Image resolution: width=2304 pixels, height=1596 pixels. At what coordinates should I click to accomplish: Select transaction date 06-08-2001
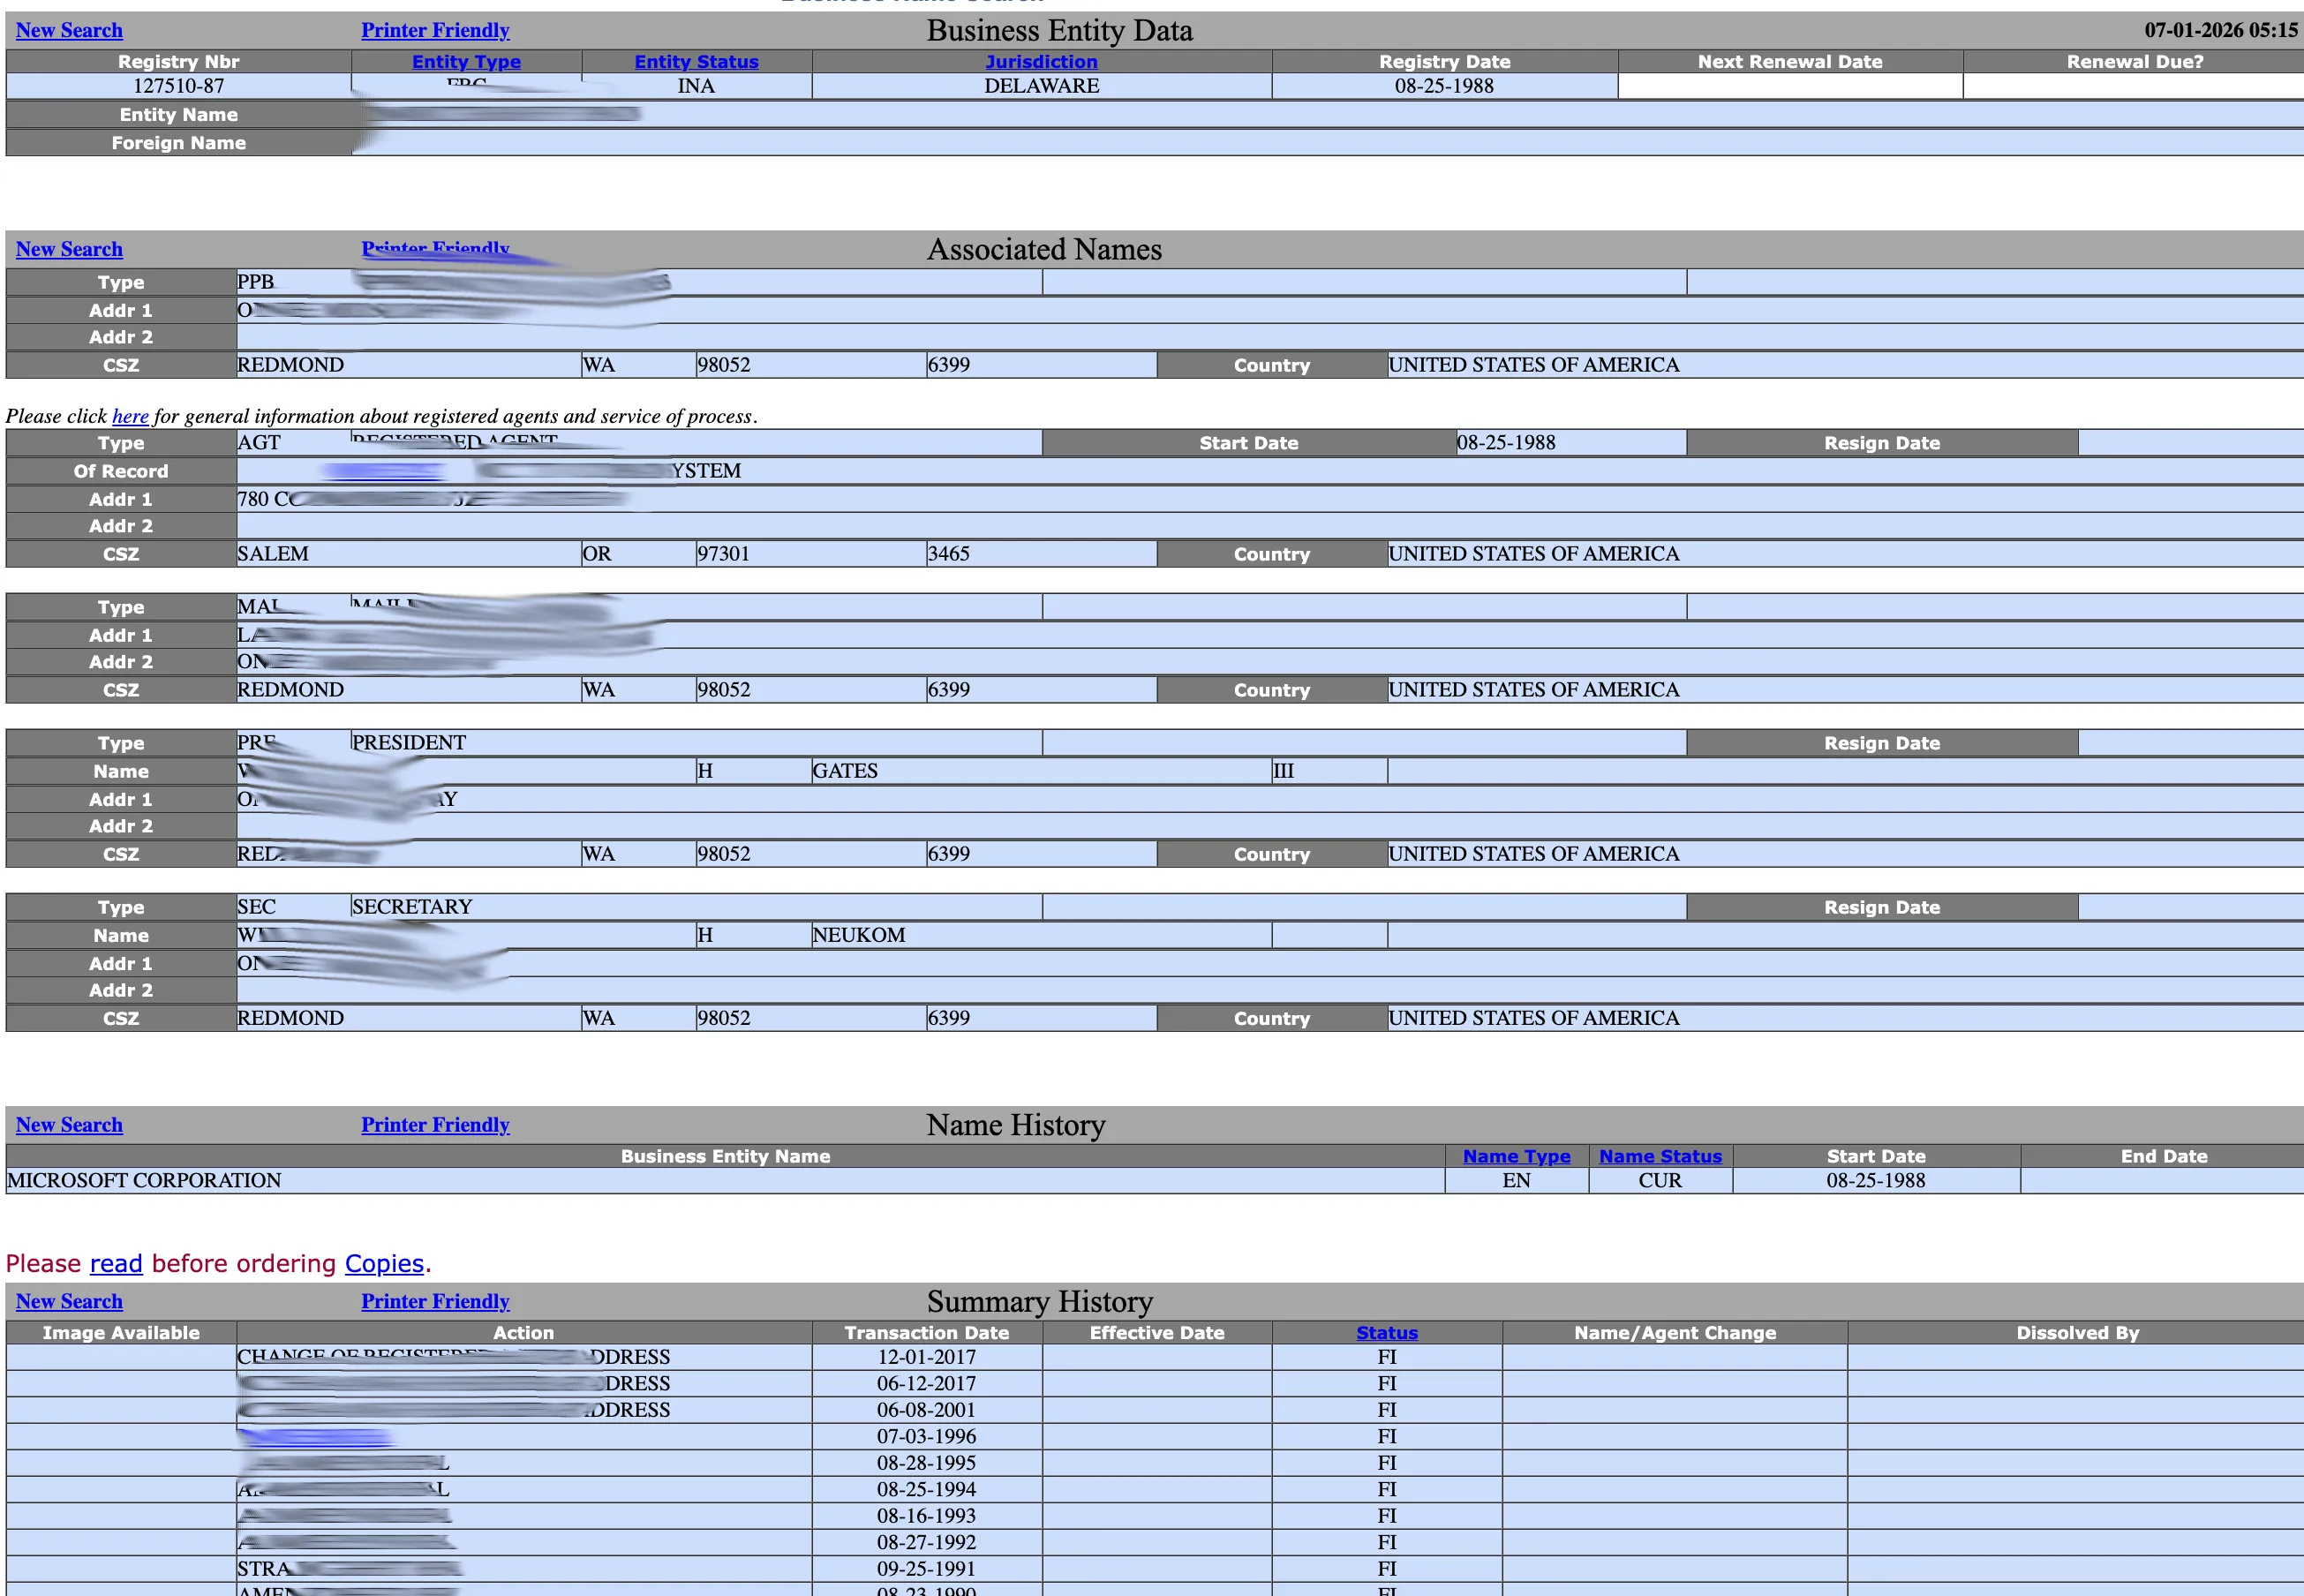point(927,1410)
